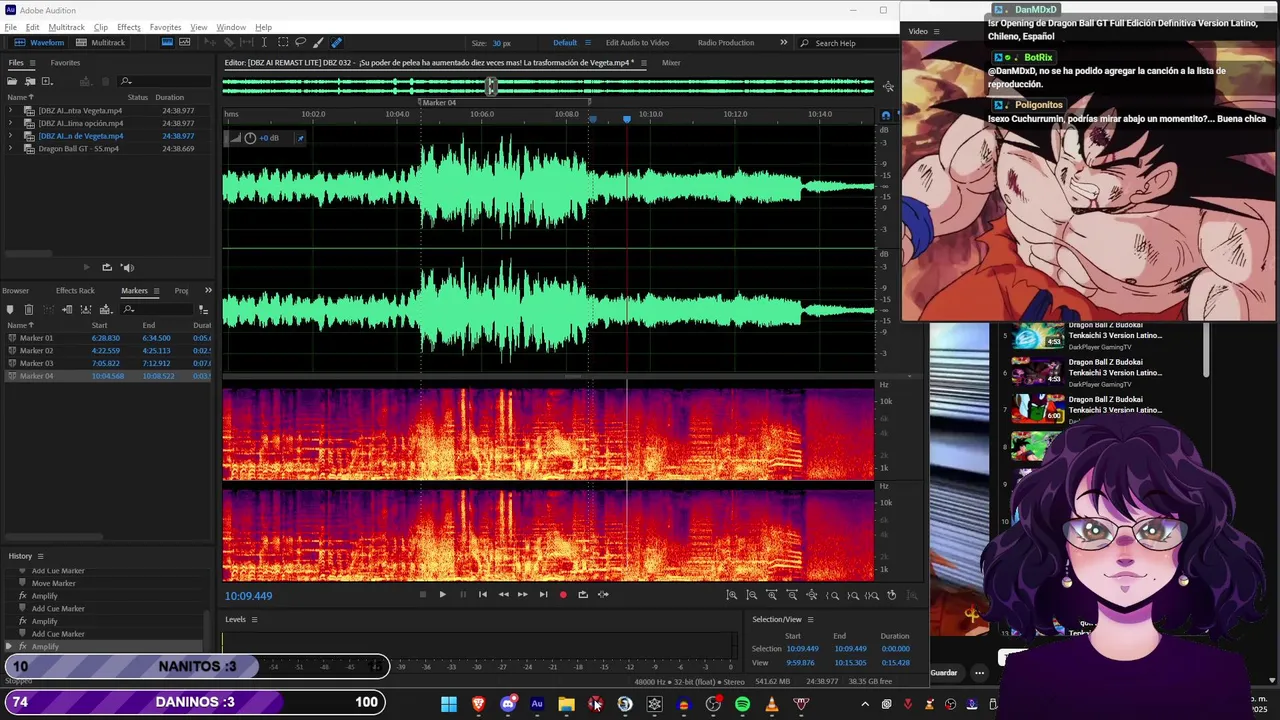Show hidden panel tabs with chevron
This screenshot has width=1280, height=720.
click(x=208, y=291)
